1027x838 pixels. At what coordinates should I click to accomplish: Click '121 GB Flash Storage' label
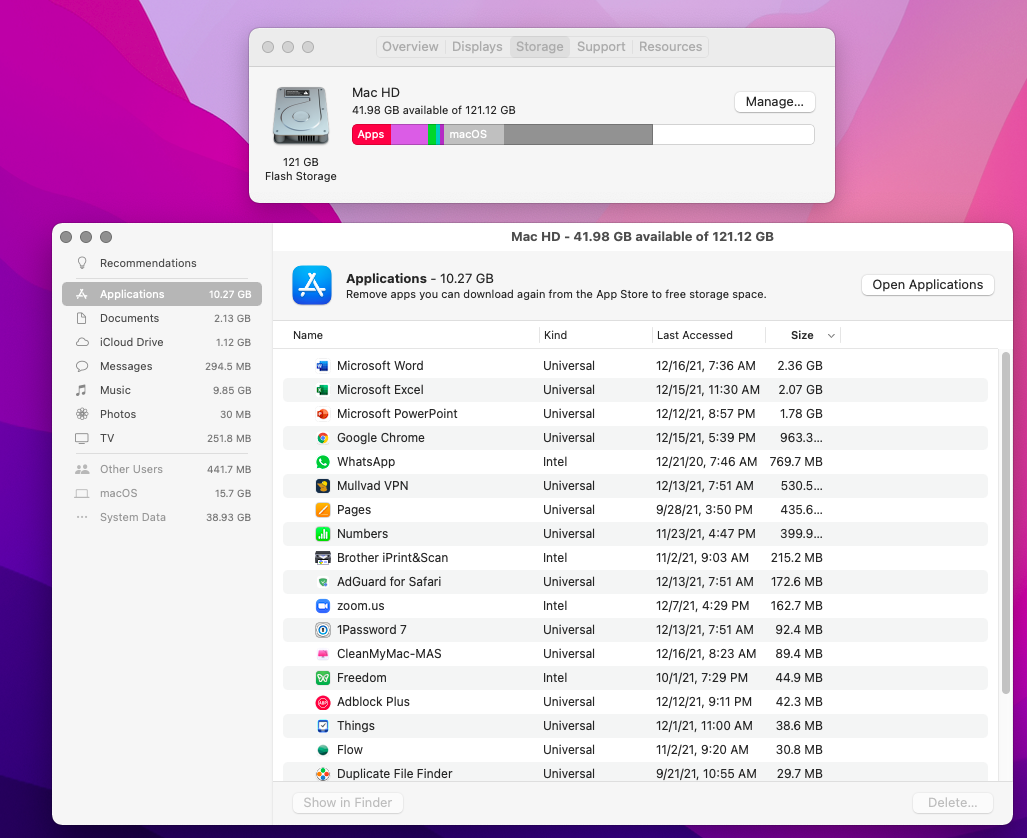click(x=301, y=169)
